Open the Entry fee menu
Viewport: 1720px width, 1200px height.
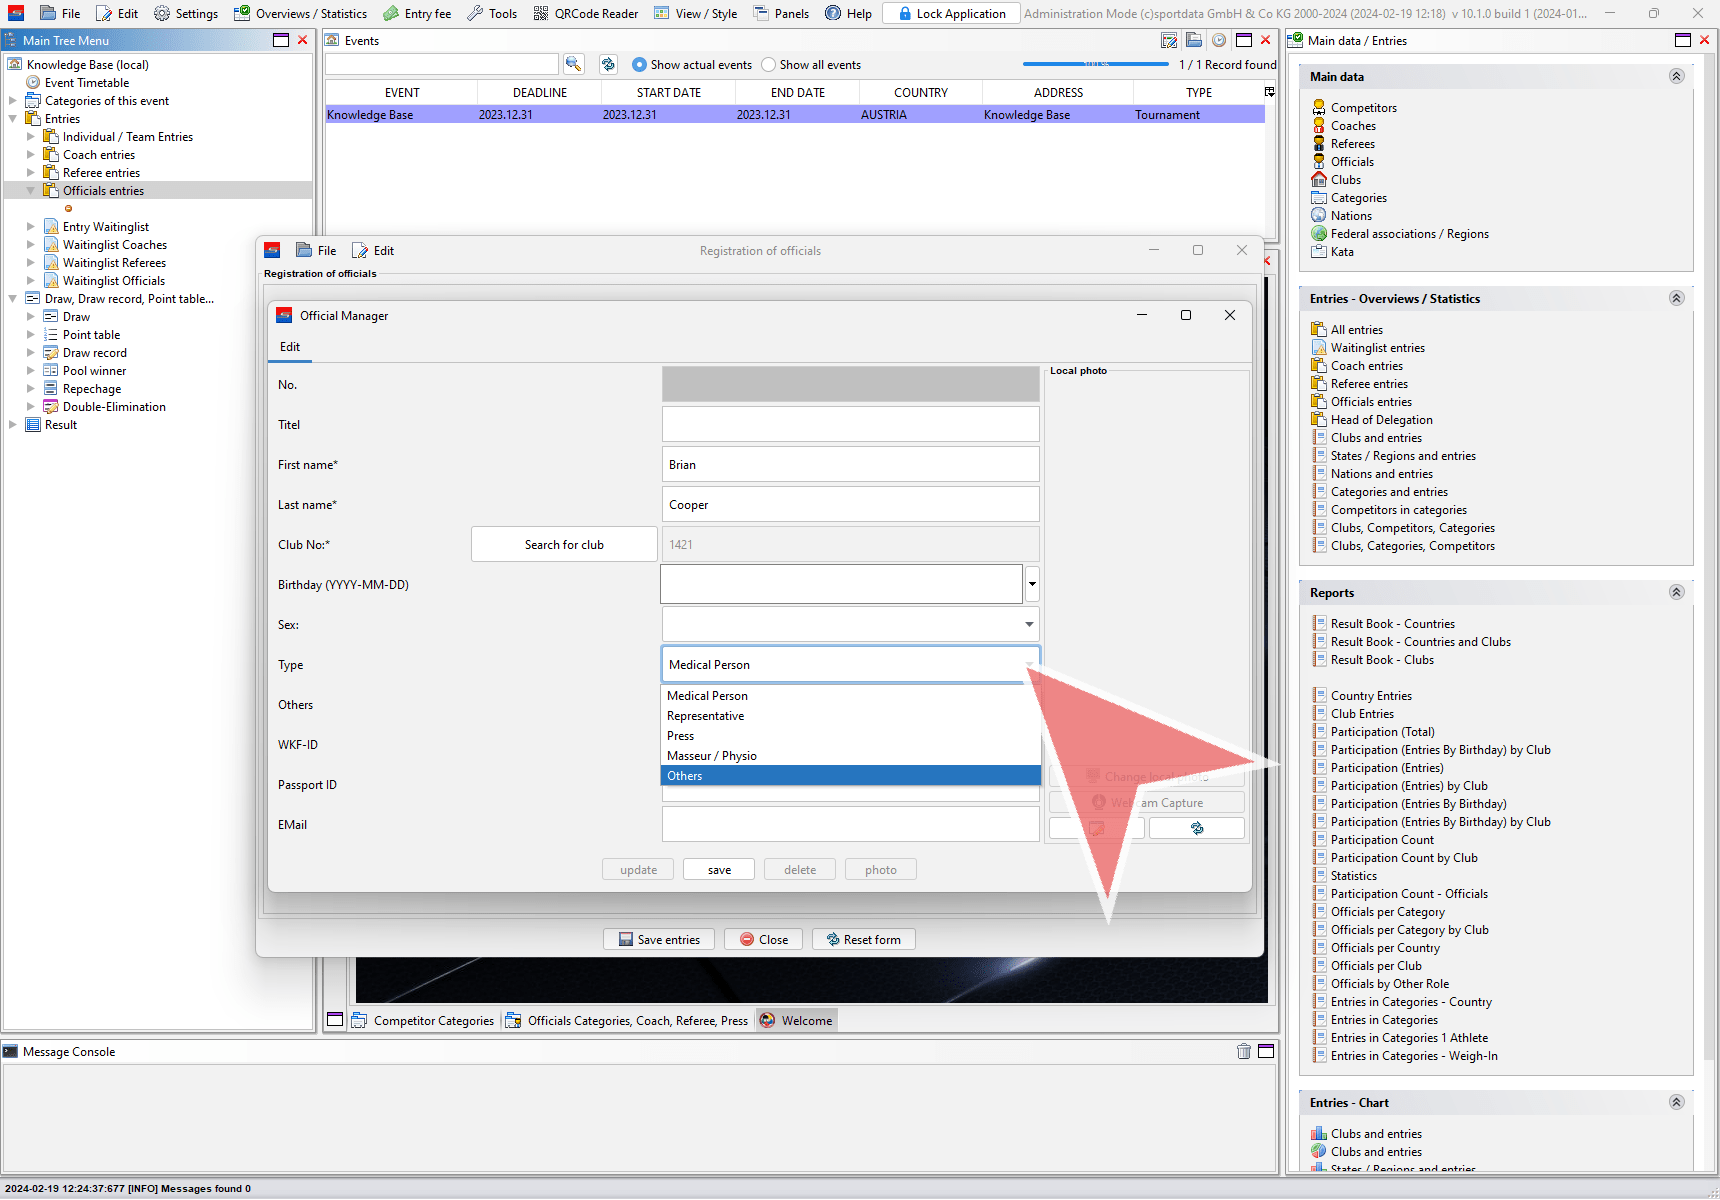pos(417,13)
